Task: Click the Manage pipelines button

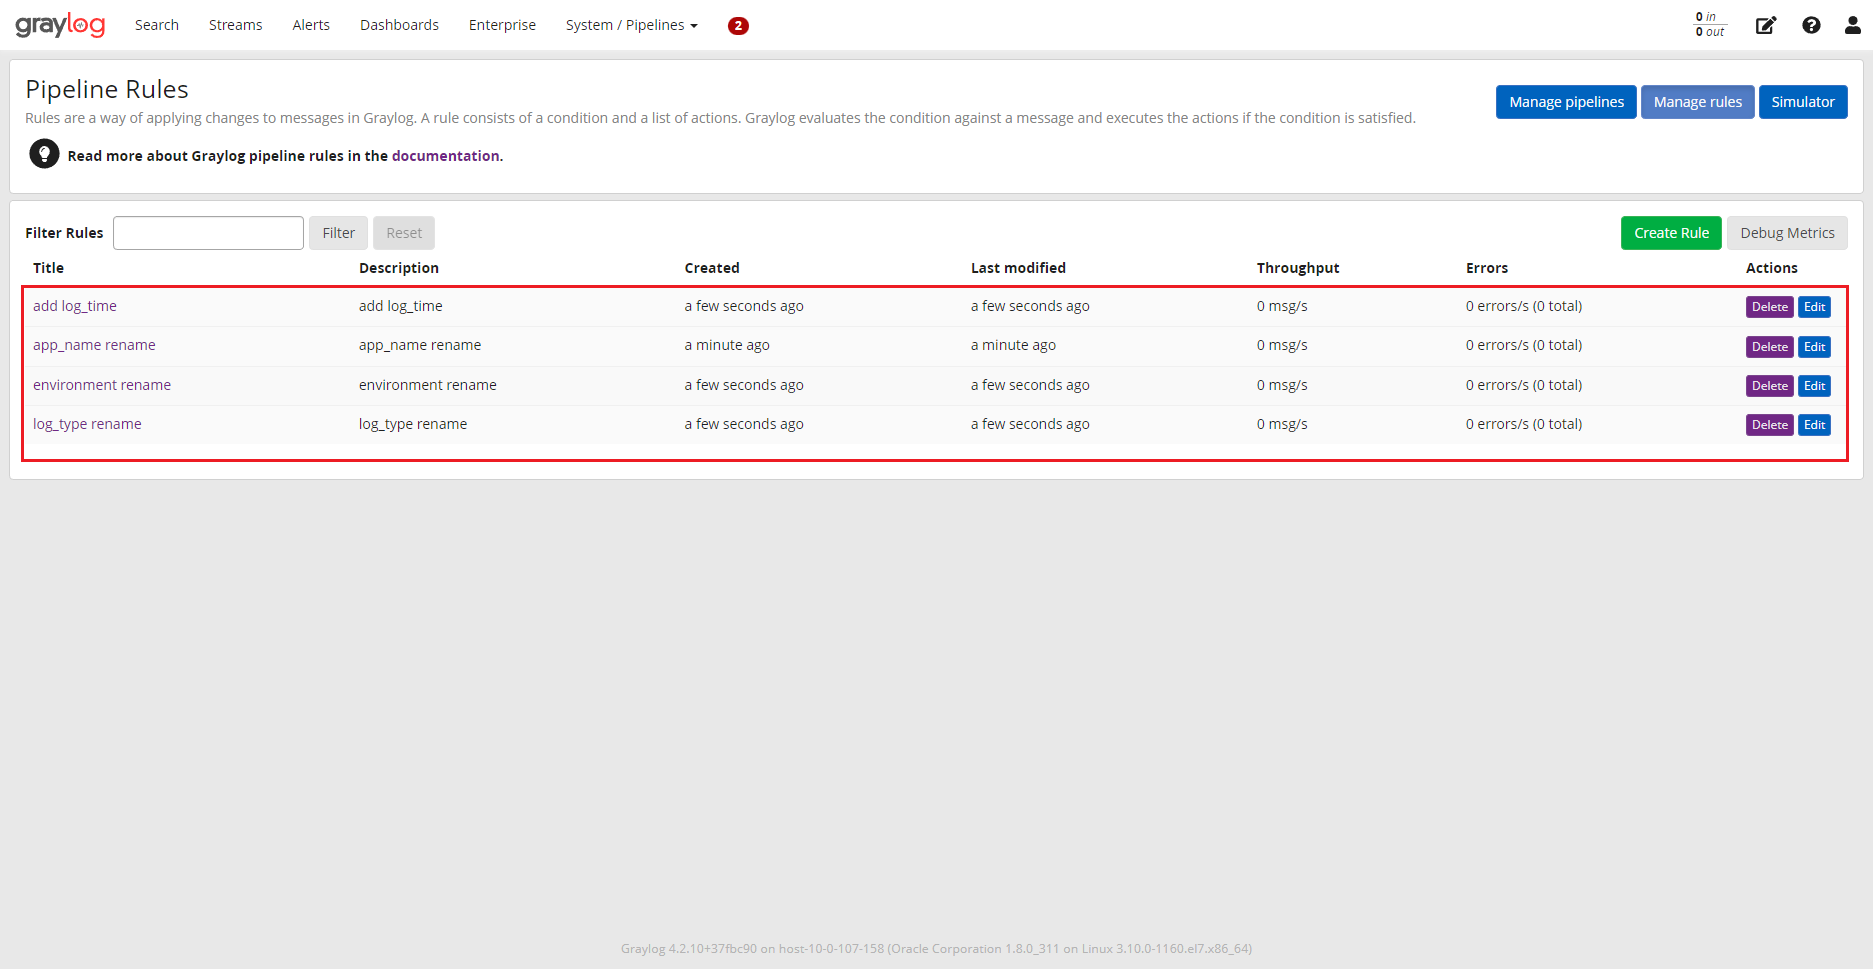Action: pyautogui.click(x=1565, y=101)
